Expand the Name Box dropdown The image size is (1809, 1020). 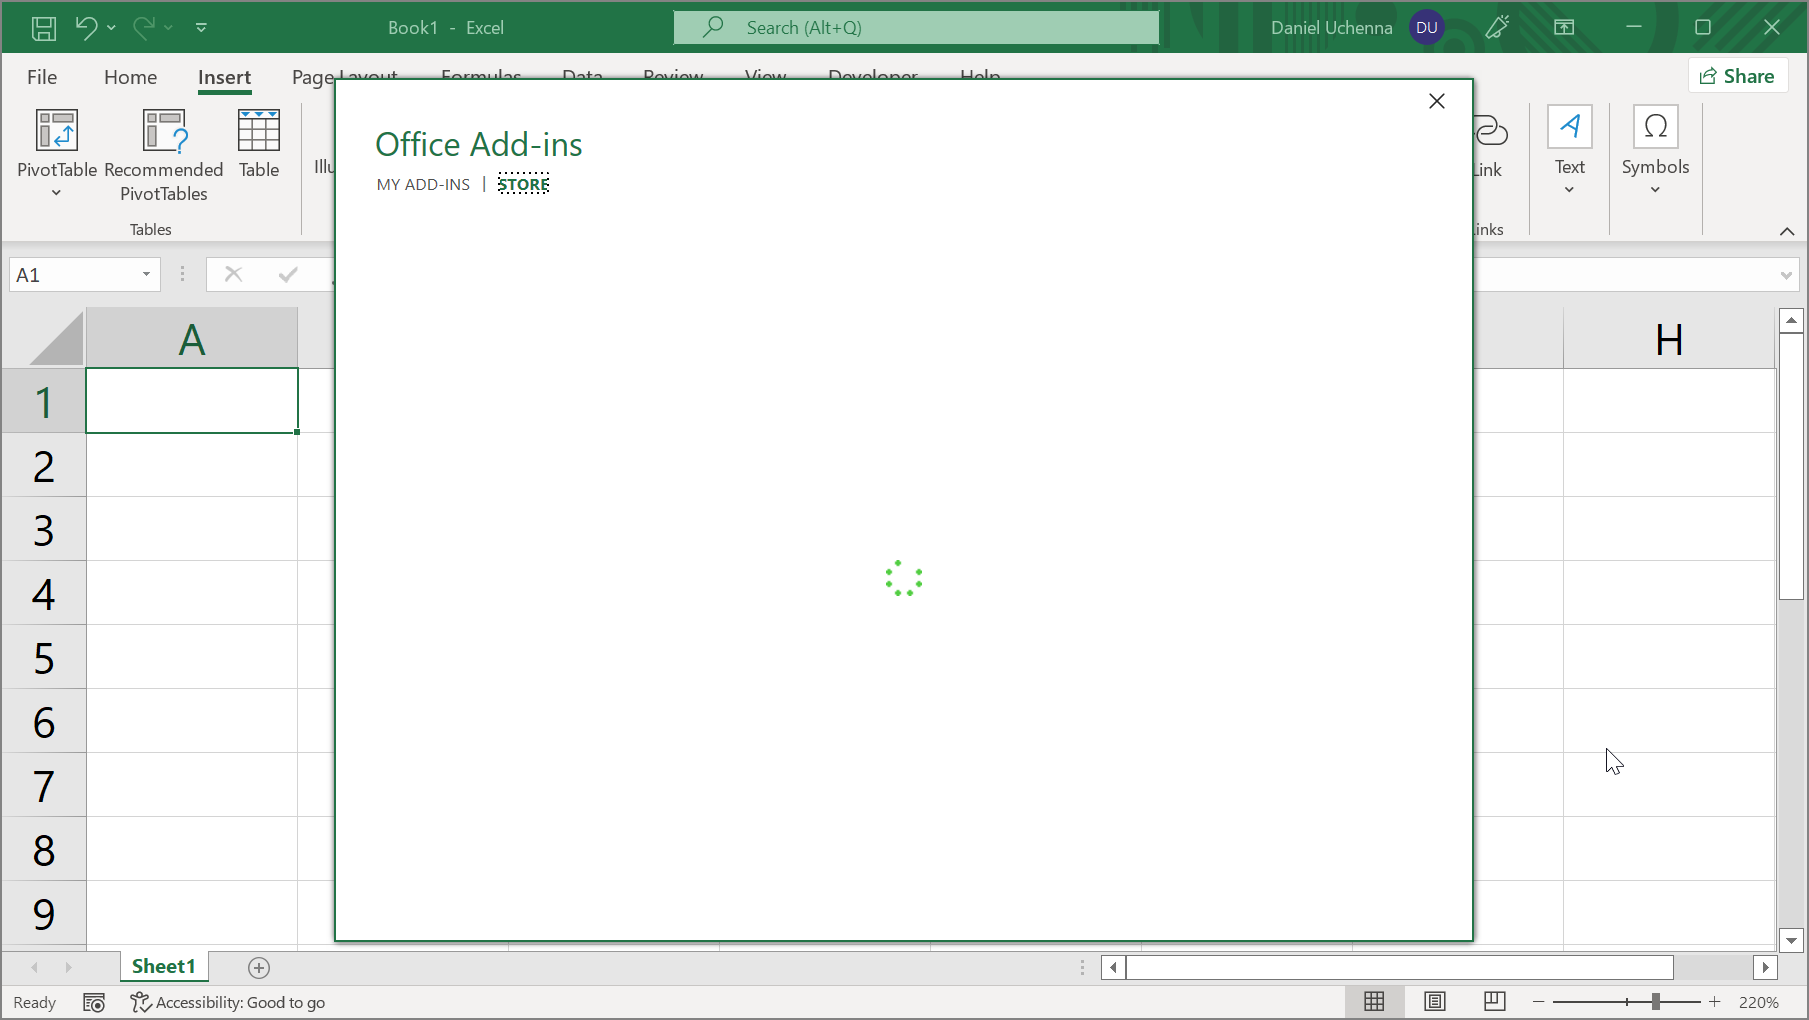click(x=146, y=275)
